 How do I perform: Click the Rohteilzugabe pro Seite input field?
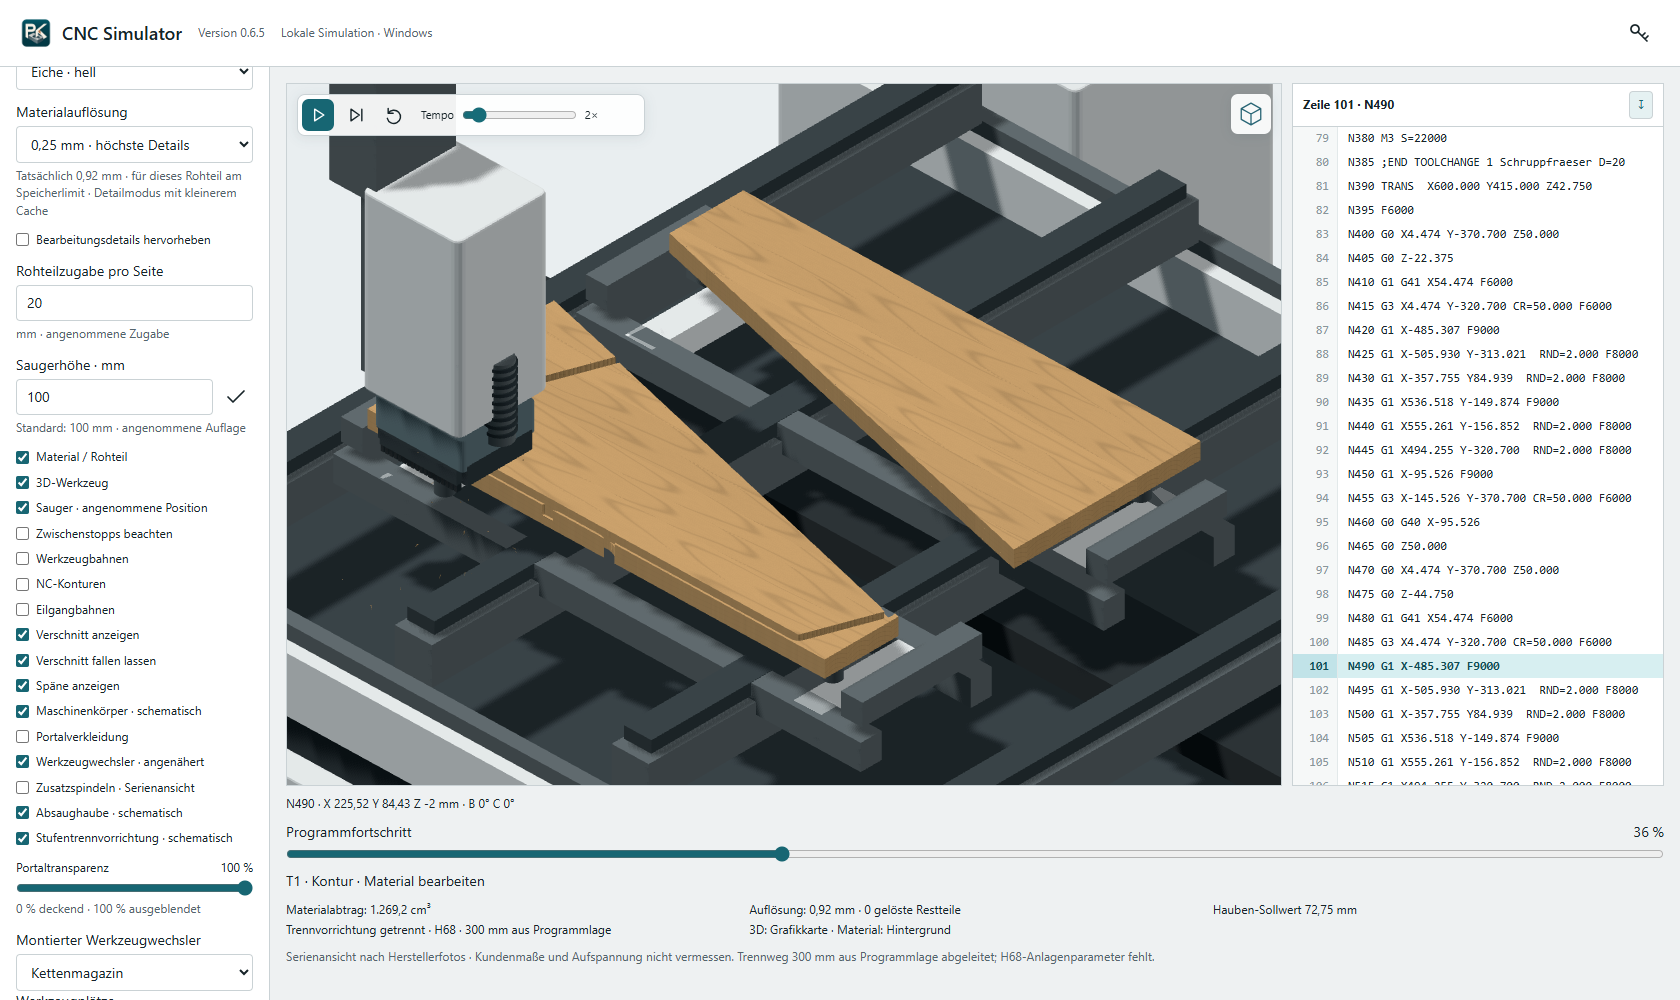[134, 303]
